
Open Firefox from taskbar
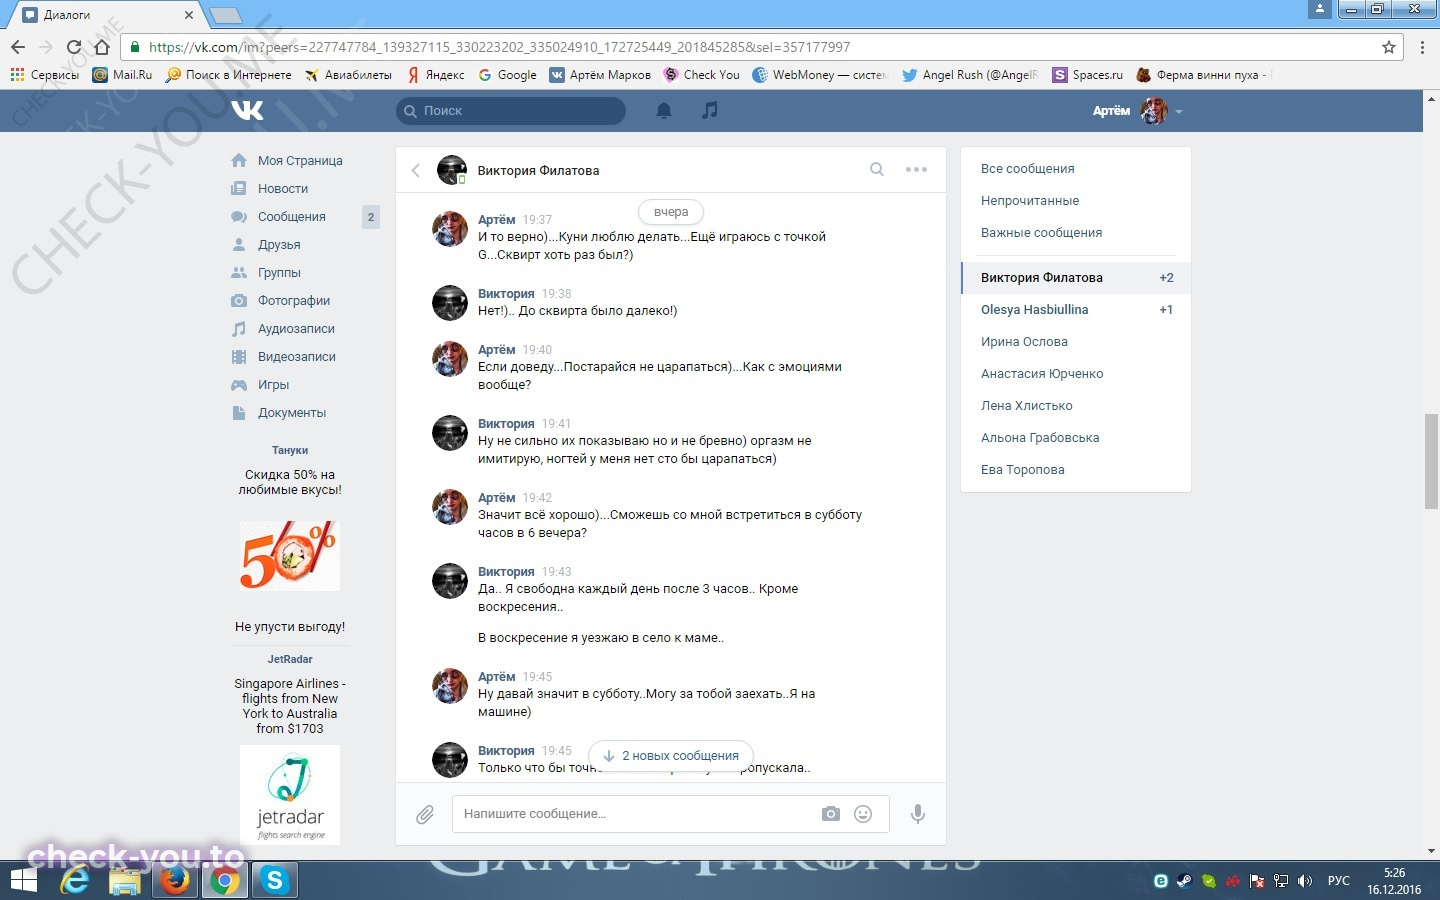pos(175,881)
